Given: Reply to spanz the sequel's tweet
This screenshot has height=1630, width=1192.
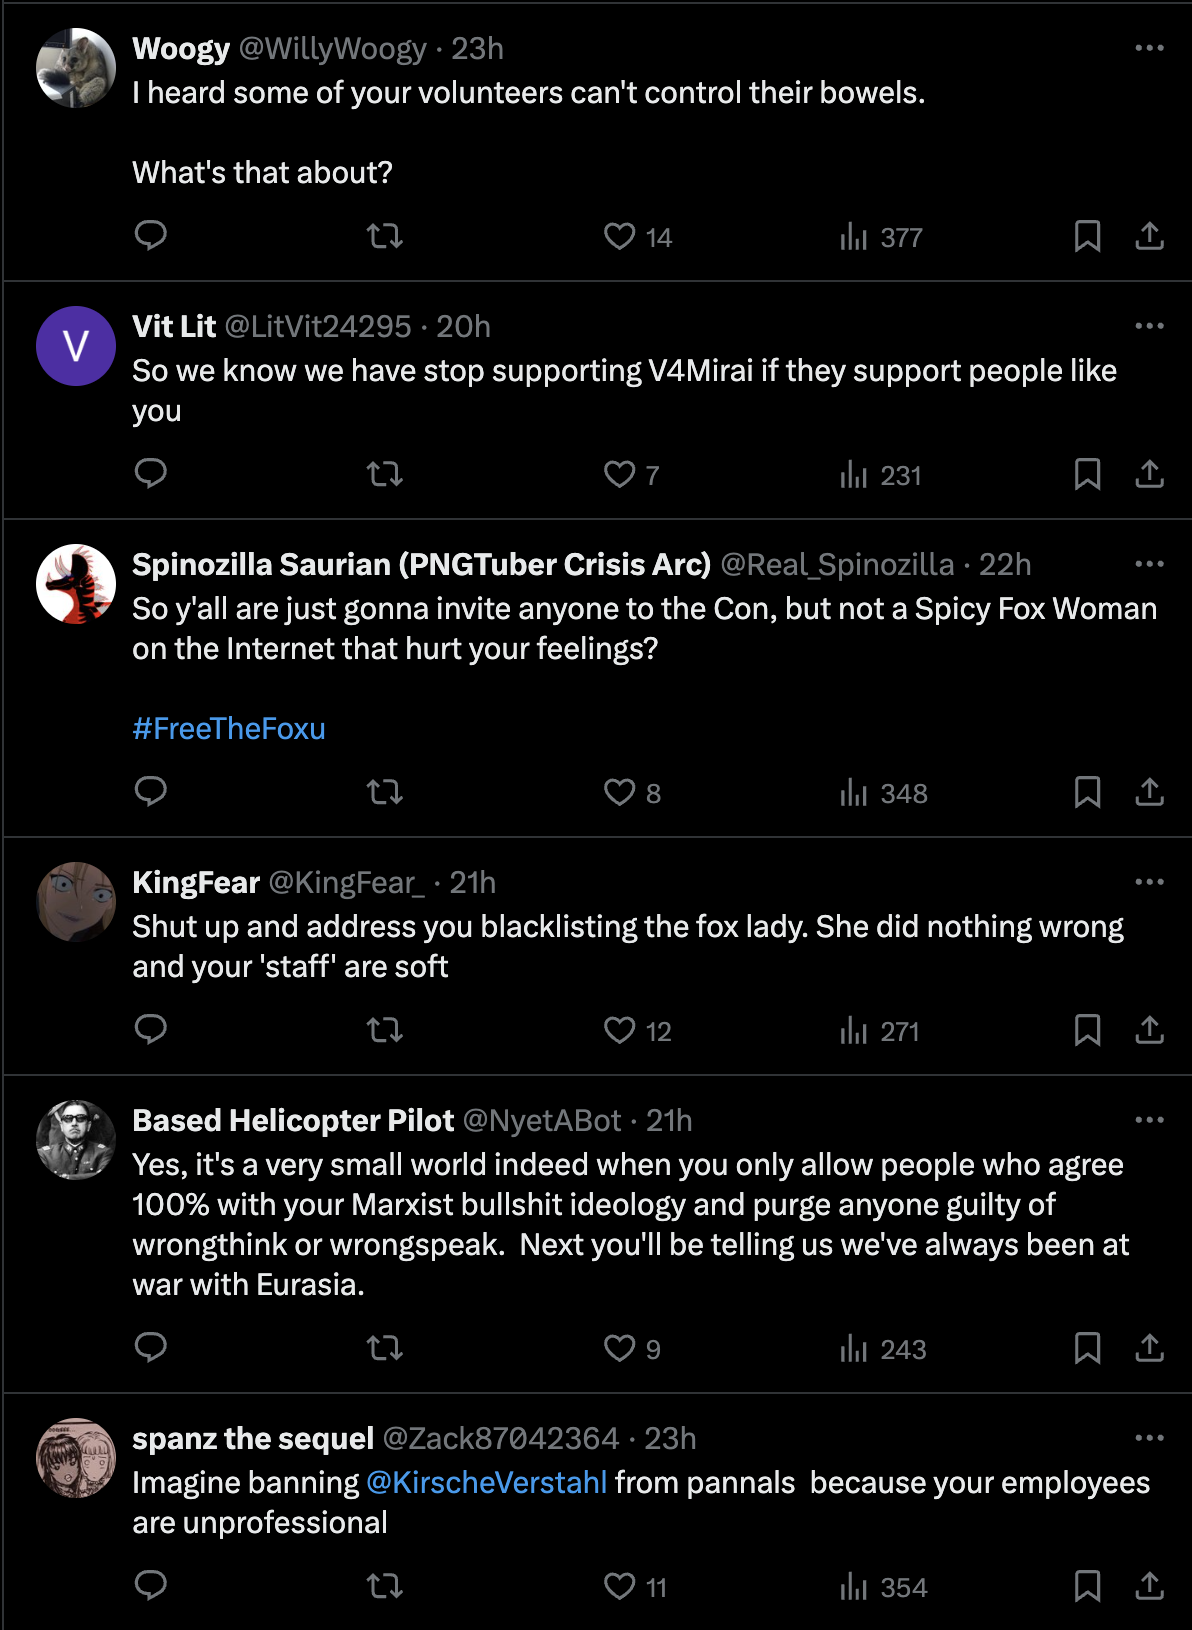Looking at the screenshot, I should tap(151, 1585).
